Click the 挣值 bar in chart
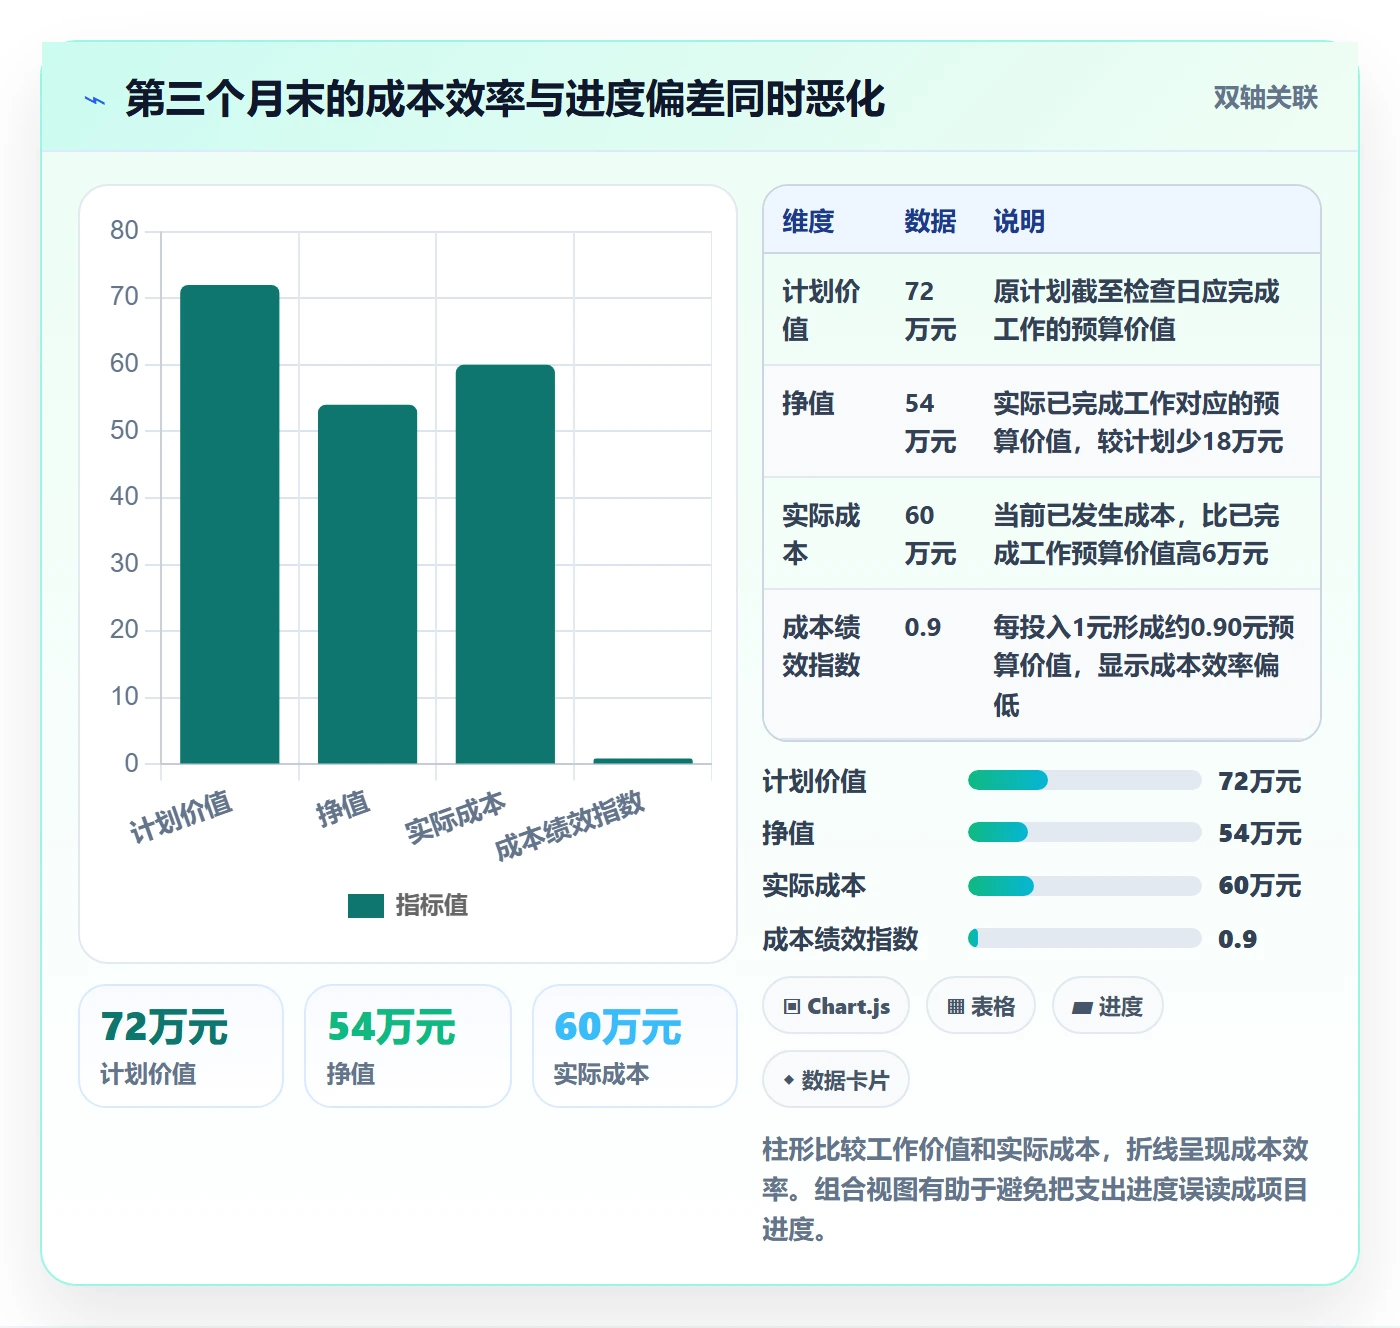1400x1328 pixels. coord(367,584)
